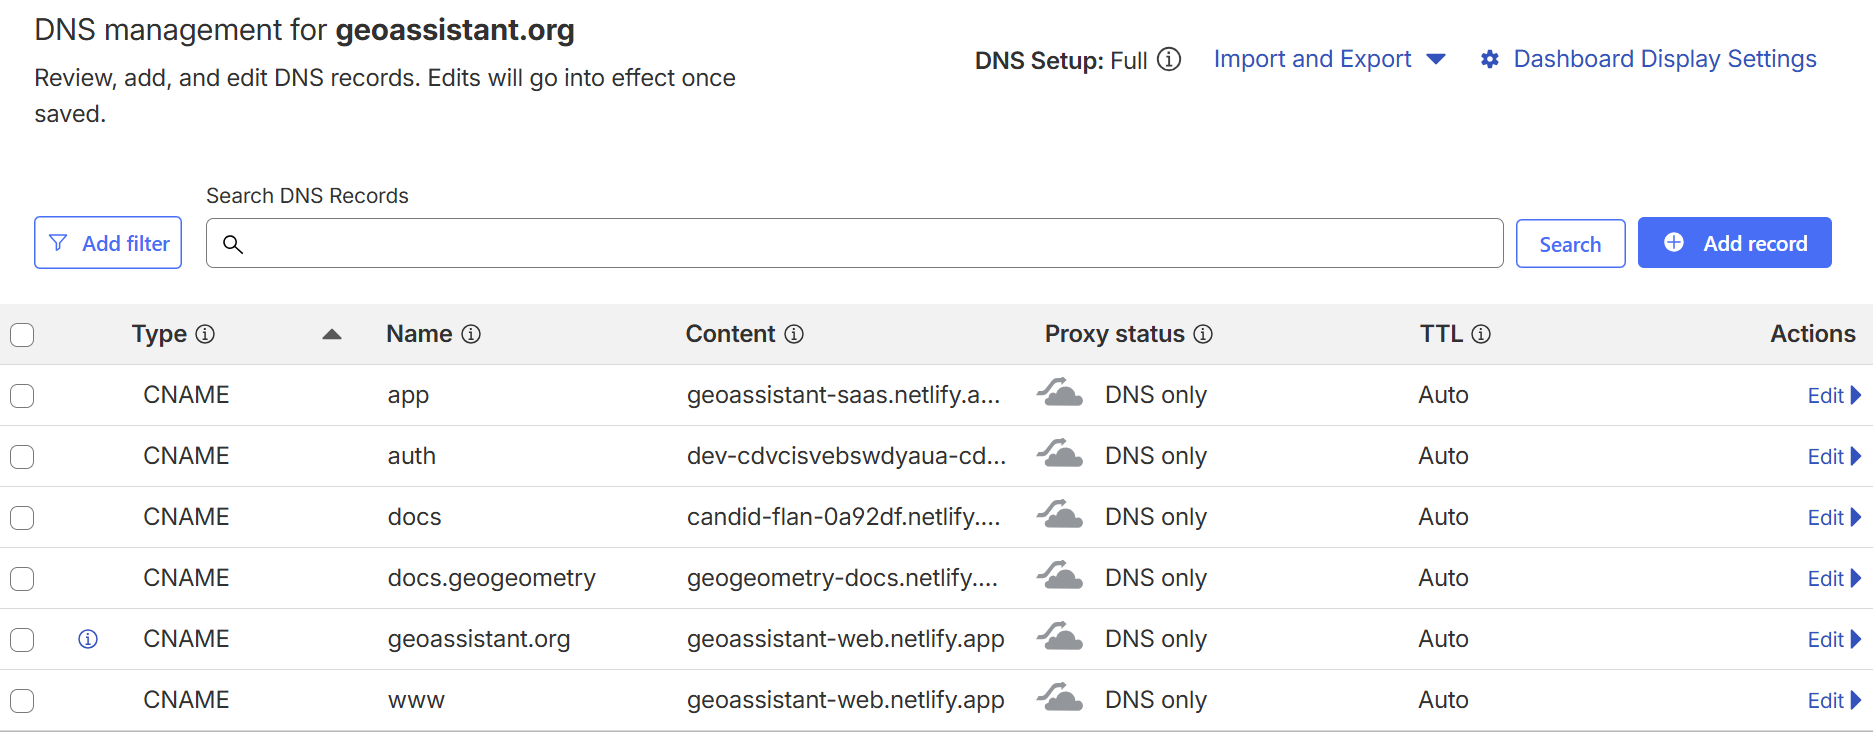
Task: Click the info icon beside Name header
Action: [471, 334]
